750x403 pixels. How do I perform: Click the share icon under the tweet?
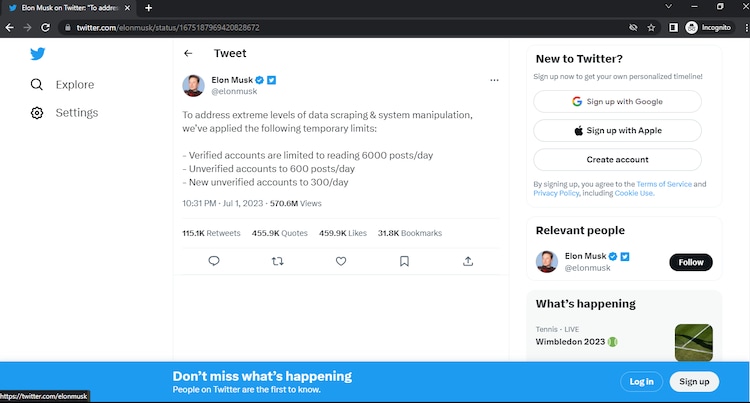point(468,261)
